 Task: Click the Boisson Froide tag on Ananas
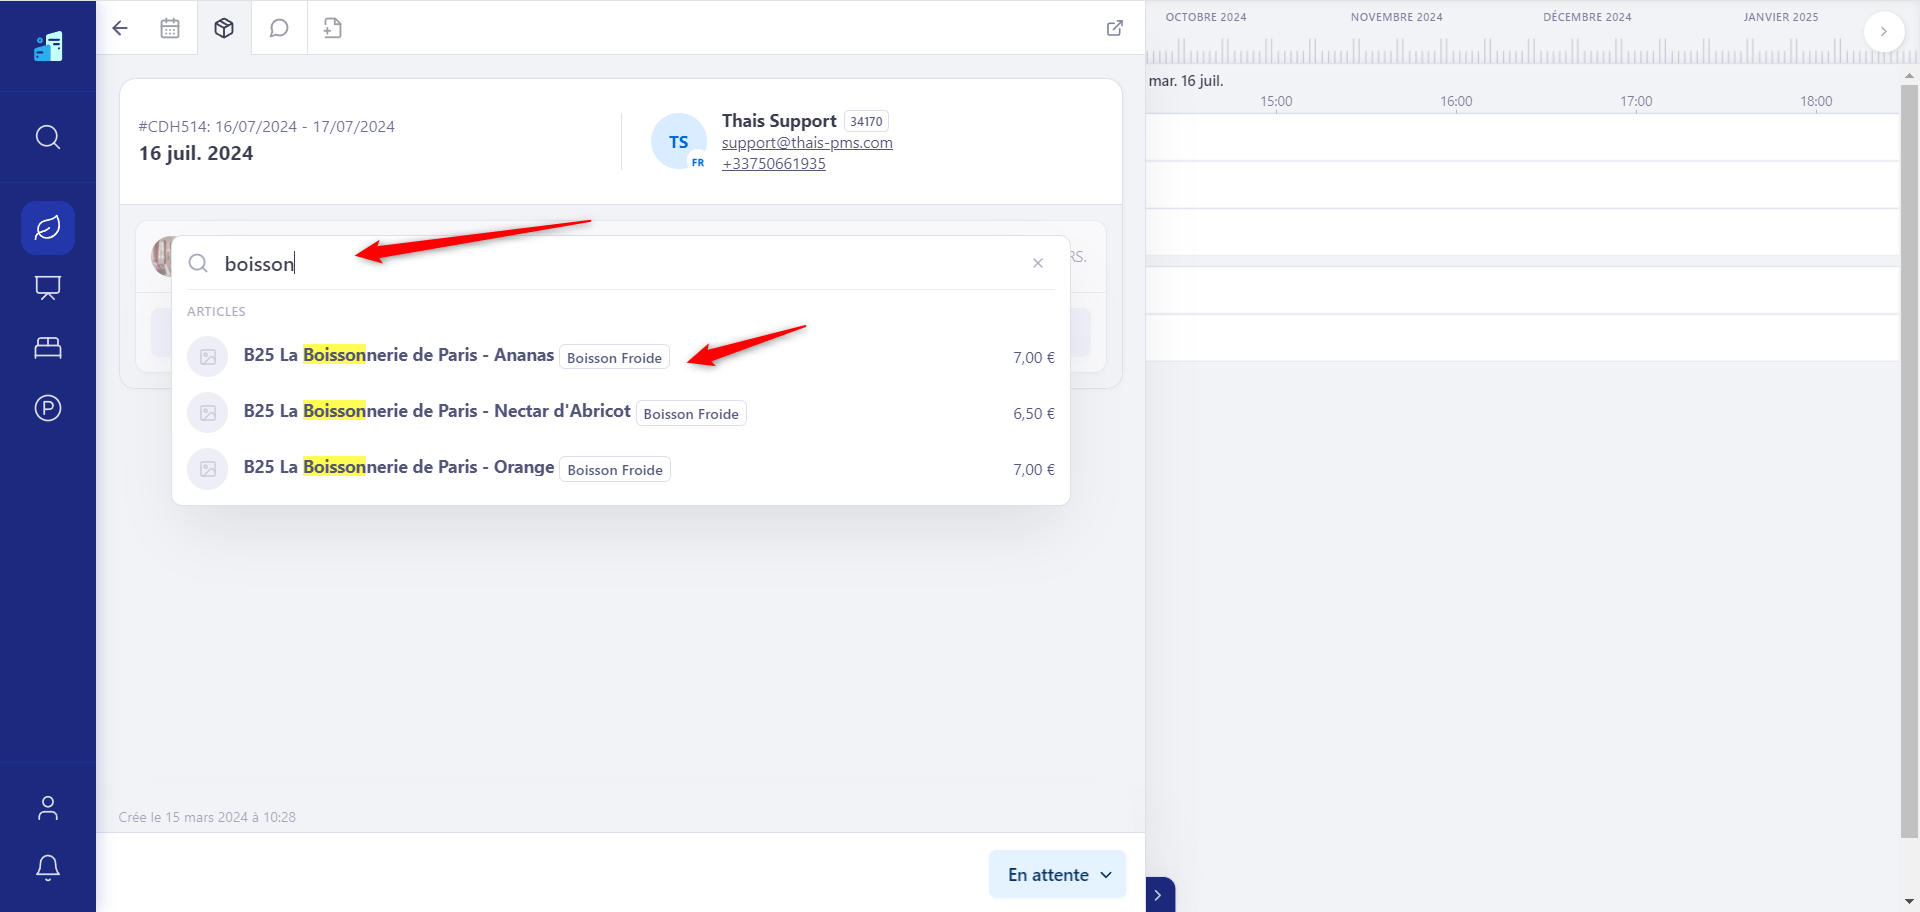[x=614, y=358]
